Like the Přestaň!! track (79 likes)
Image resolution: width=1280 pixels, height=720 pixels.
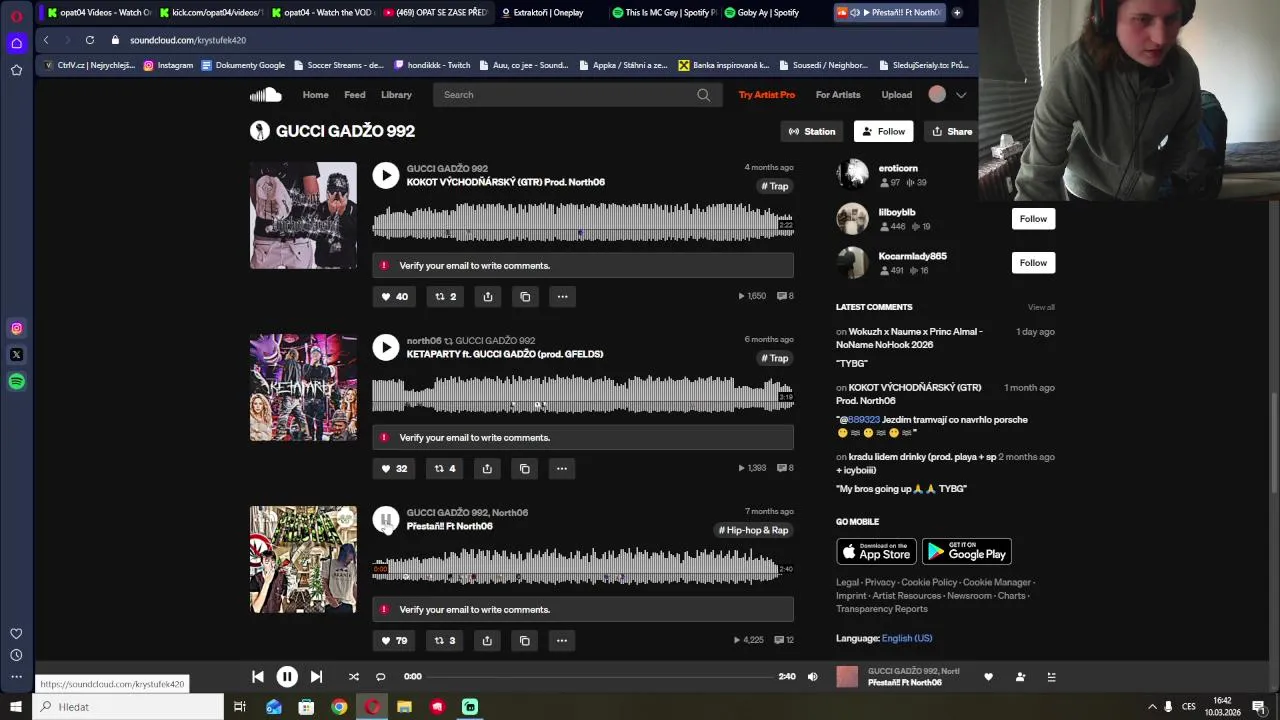pyautogui.click(x=395, y=640)
